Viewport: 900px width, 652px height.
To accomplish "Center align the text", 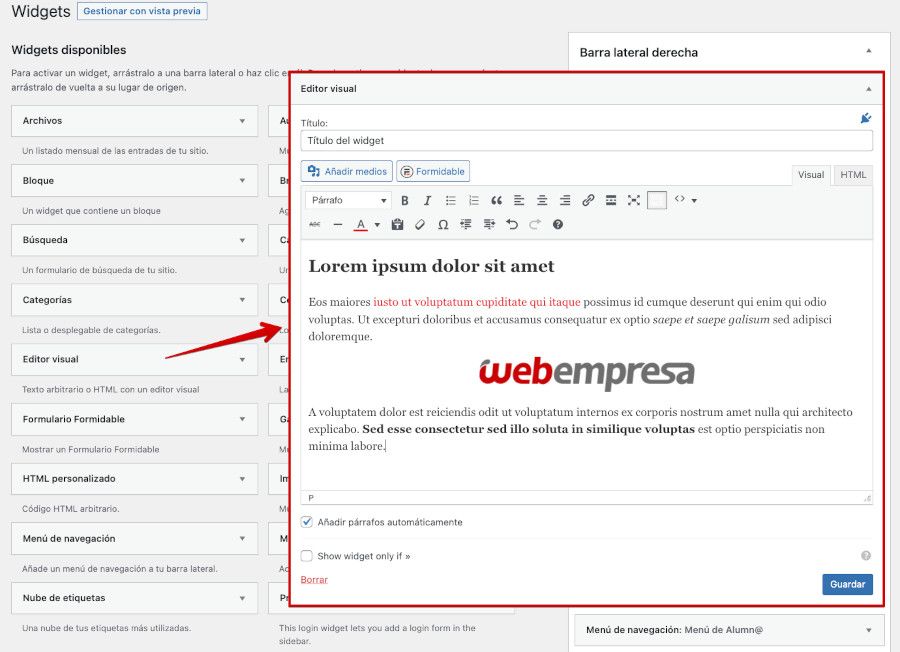I will pos(542,200).
